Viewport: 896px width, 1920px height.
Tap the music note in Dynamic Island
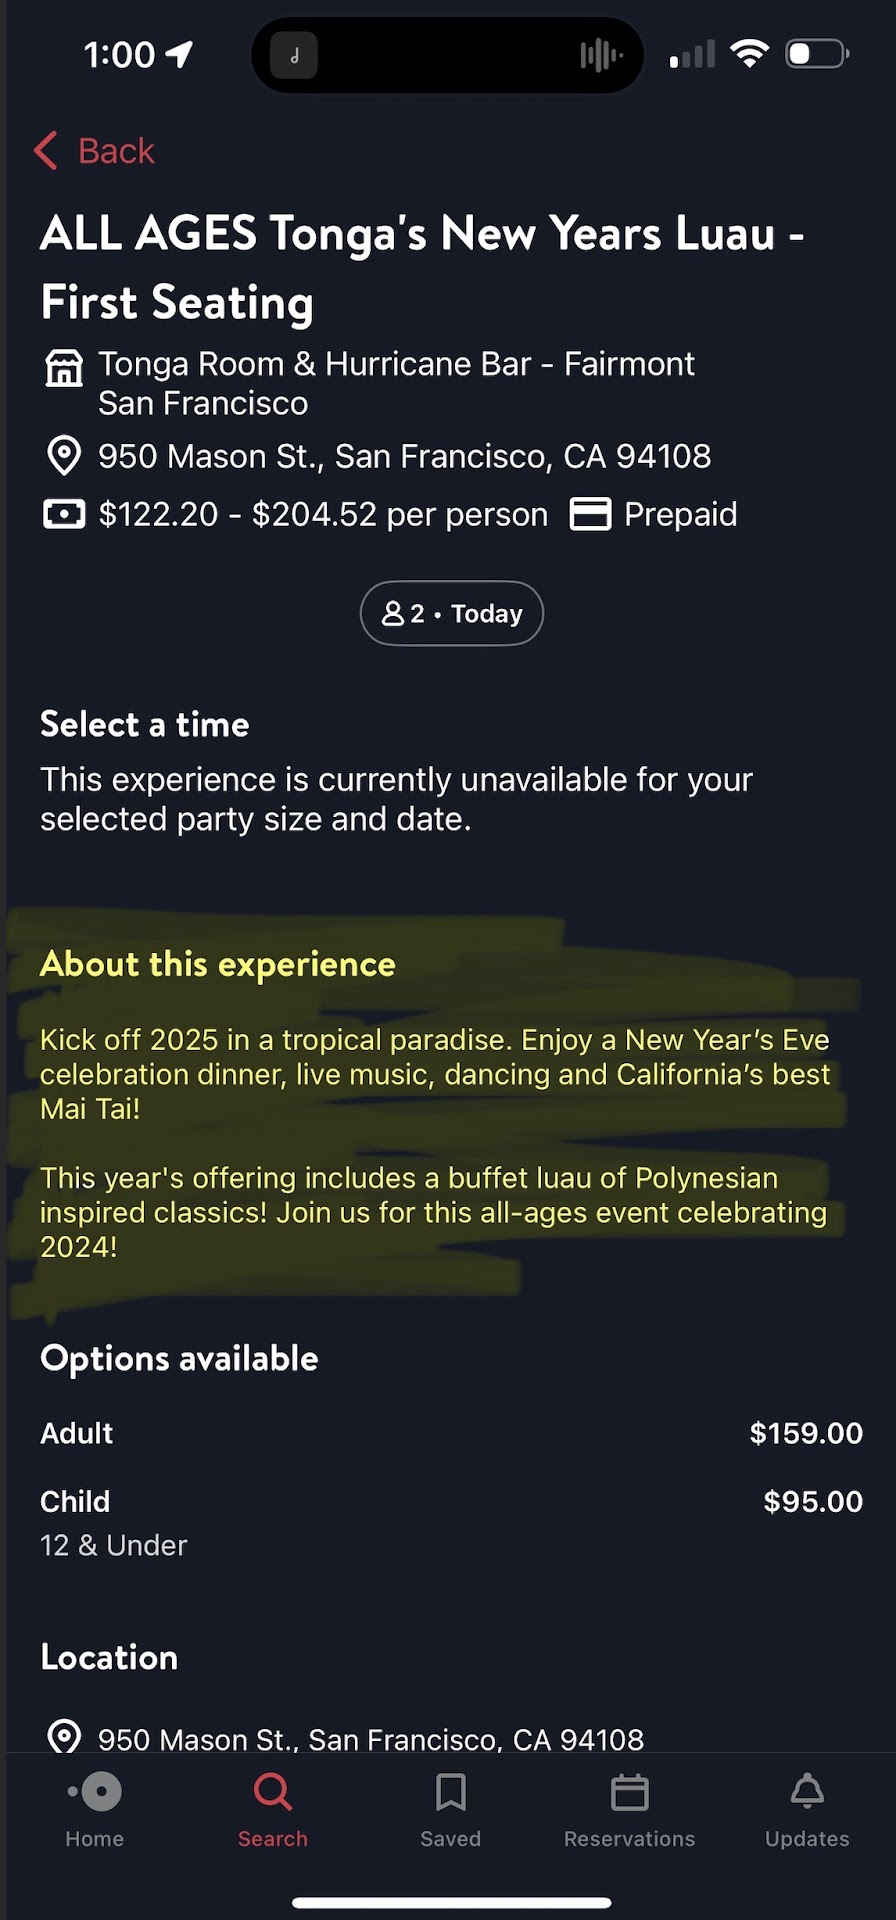point(294,56)
